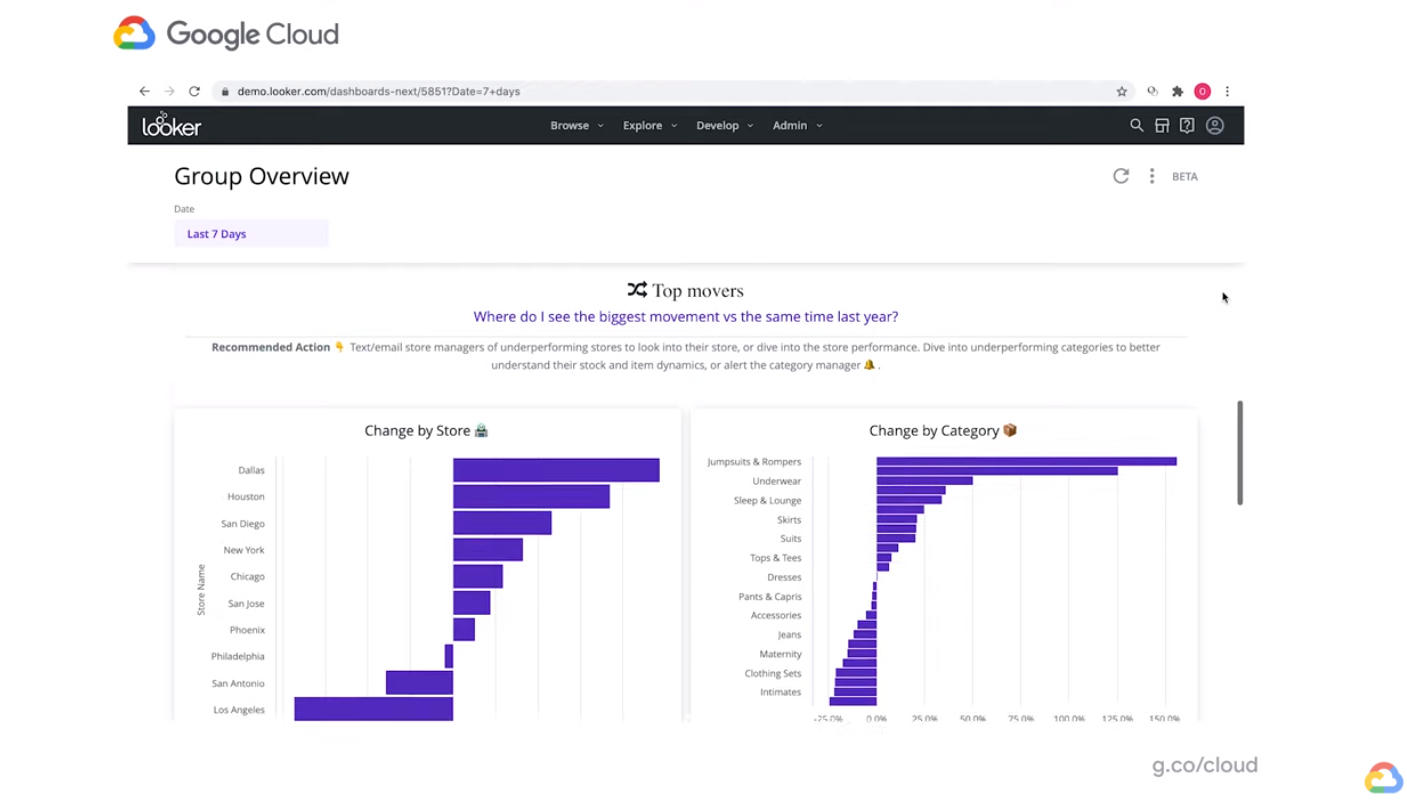Open the Chrome three-dot menu
Image resolution: width=1407 pixels, height=807 pixels.
tap(1227, 91)
